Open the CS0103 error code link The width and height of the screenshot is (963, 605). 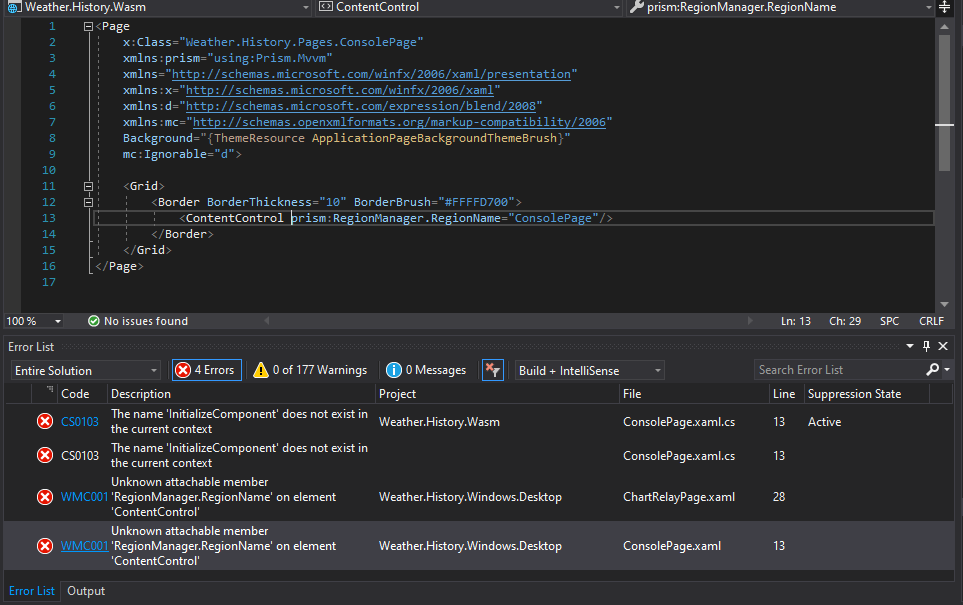point(80,421)
